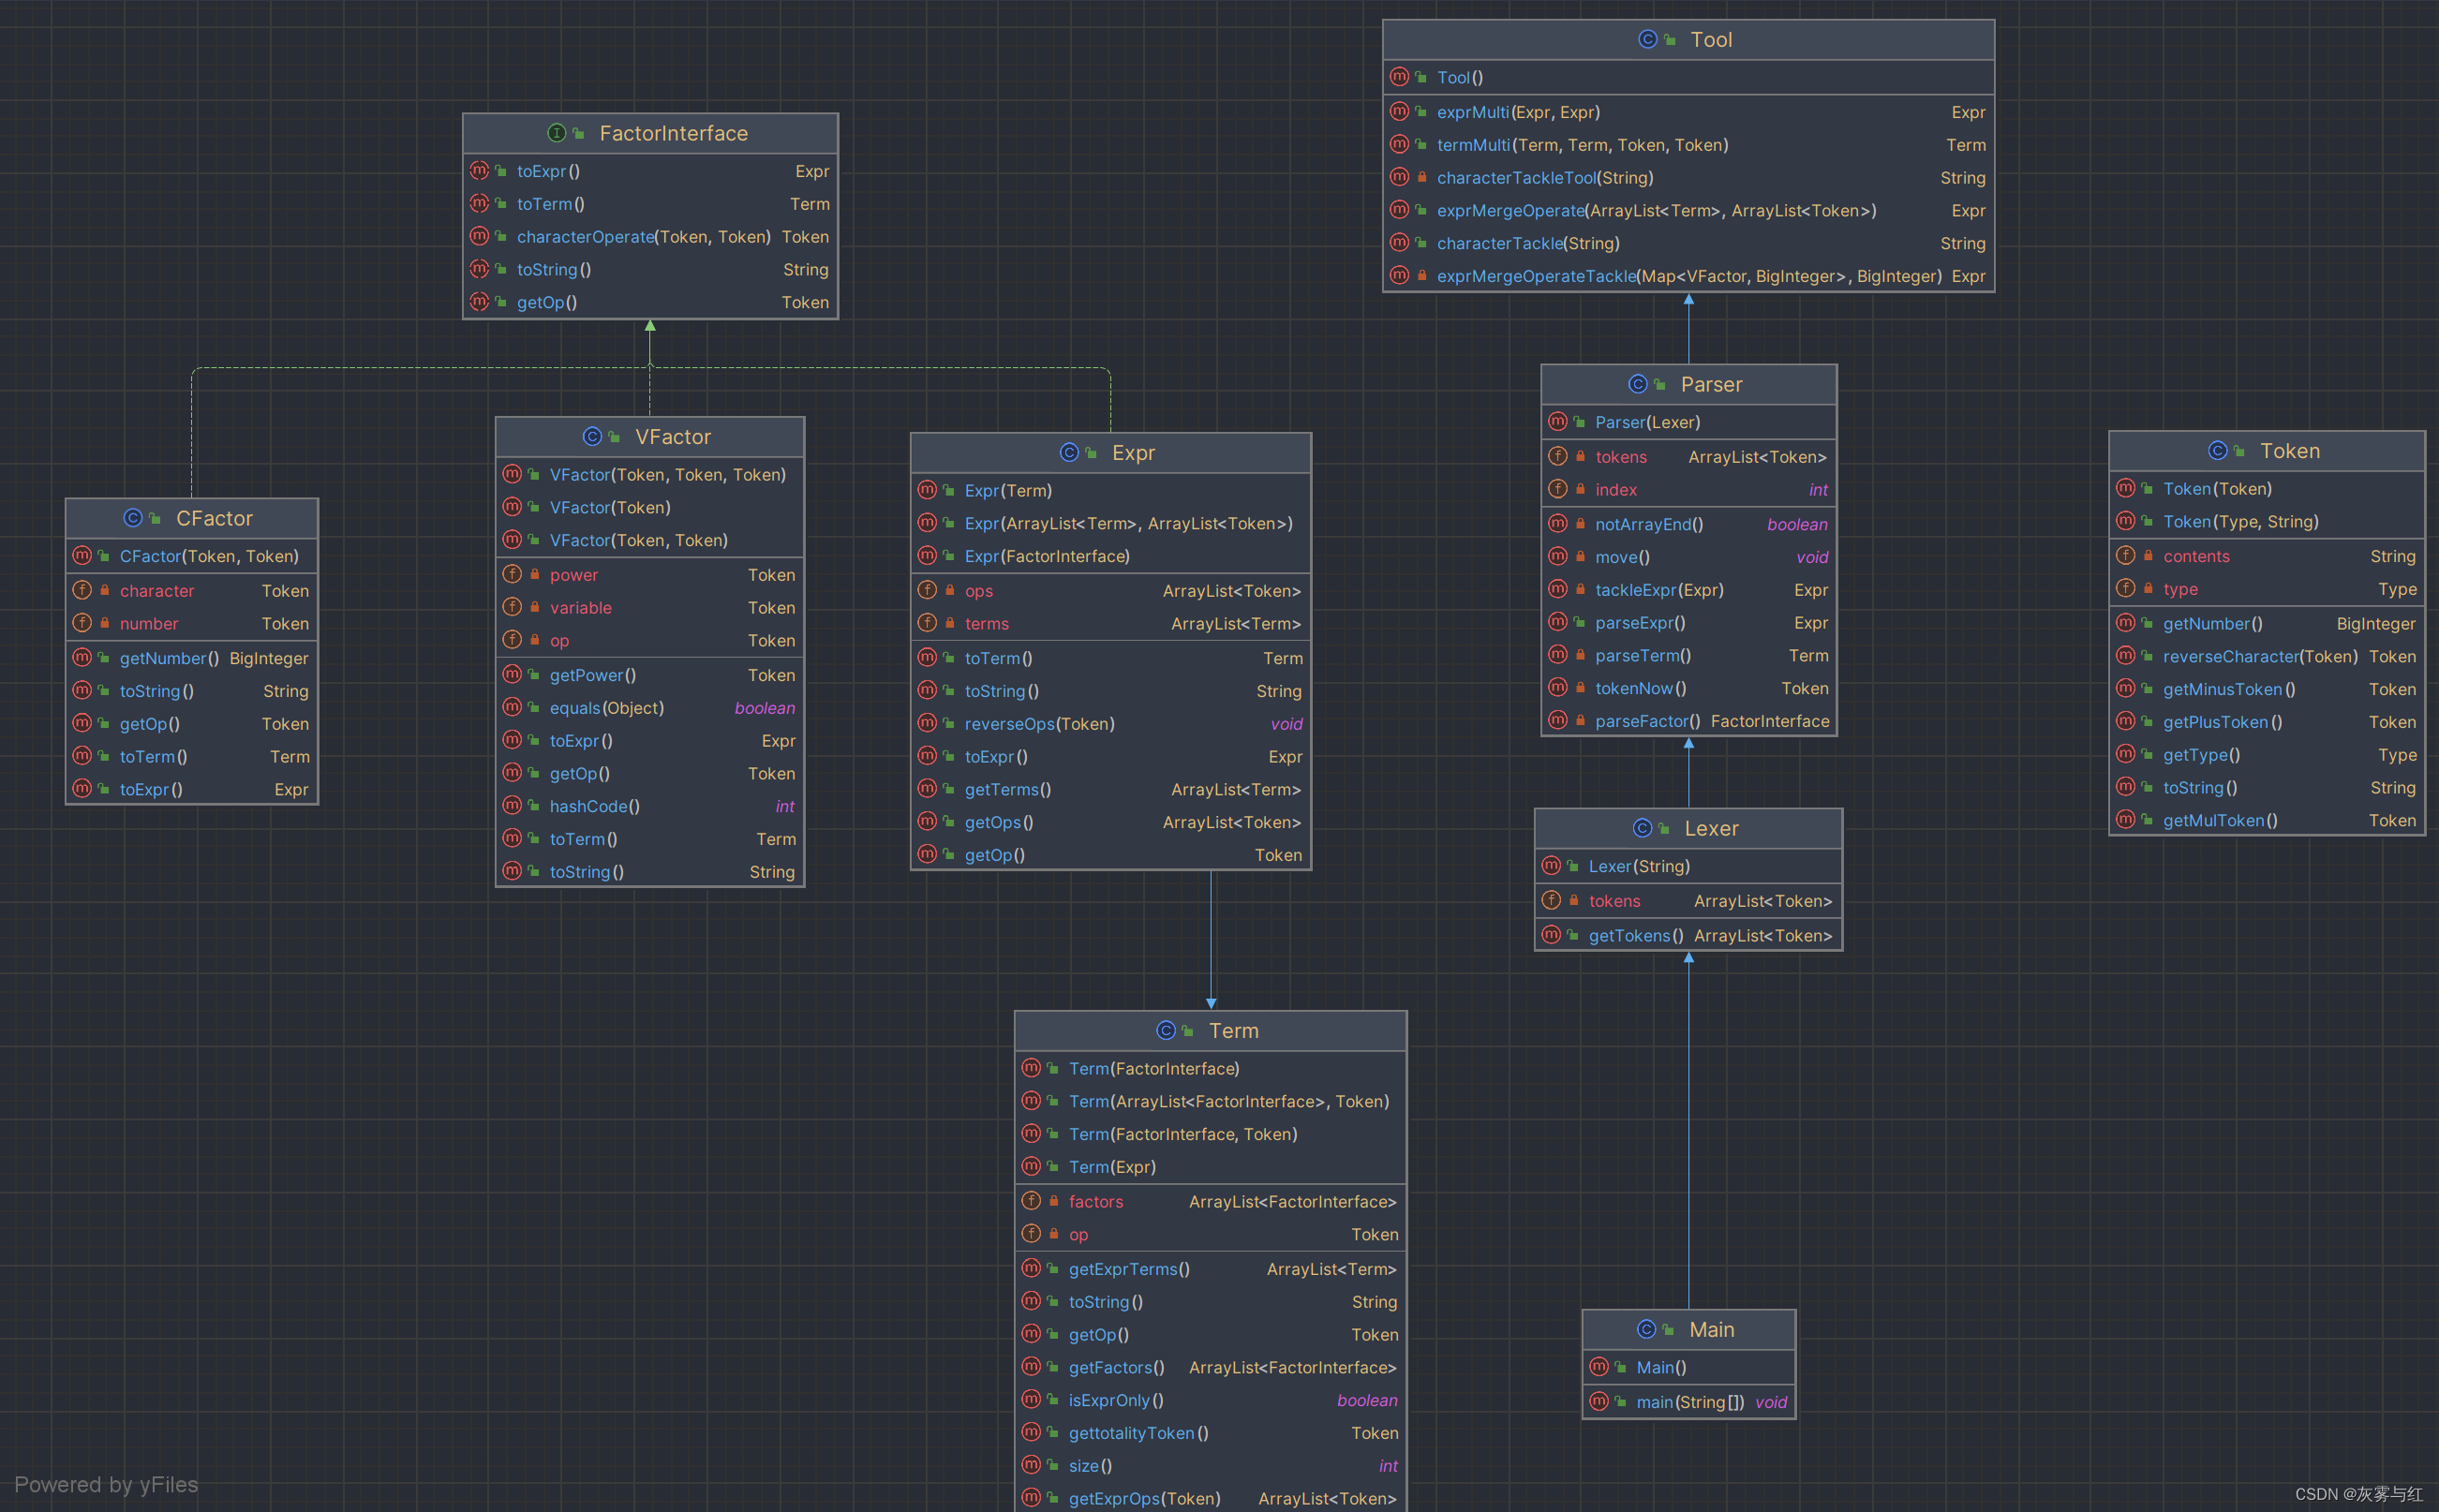Click the field icon of Parser index
The height and width of the screenshot is (1512, 2439).
[x=1558, y=489]
